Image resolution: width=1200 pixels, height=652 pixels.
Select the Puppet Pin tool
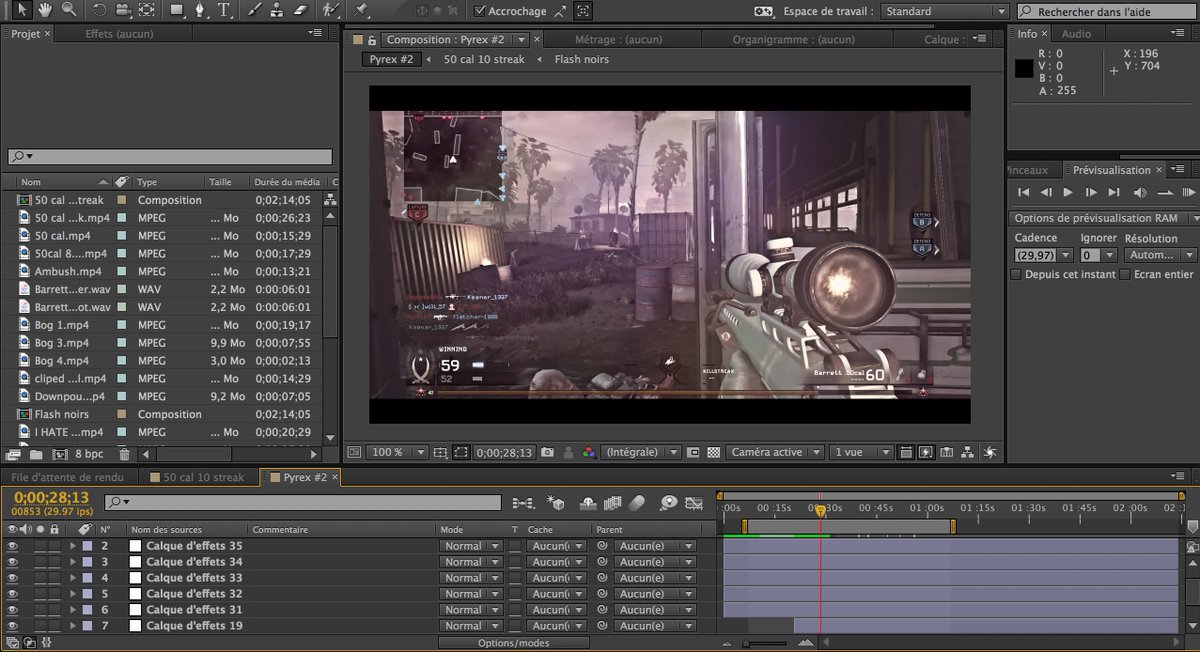pos(360,10)
